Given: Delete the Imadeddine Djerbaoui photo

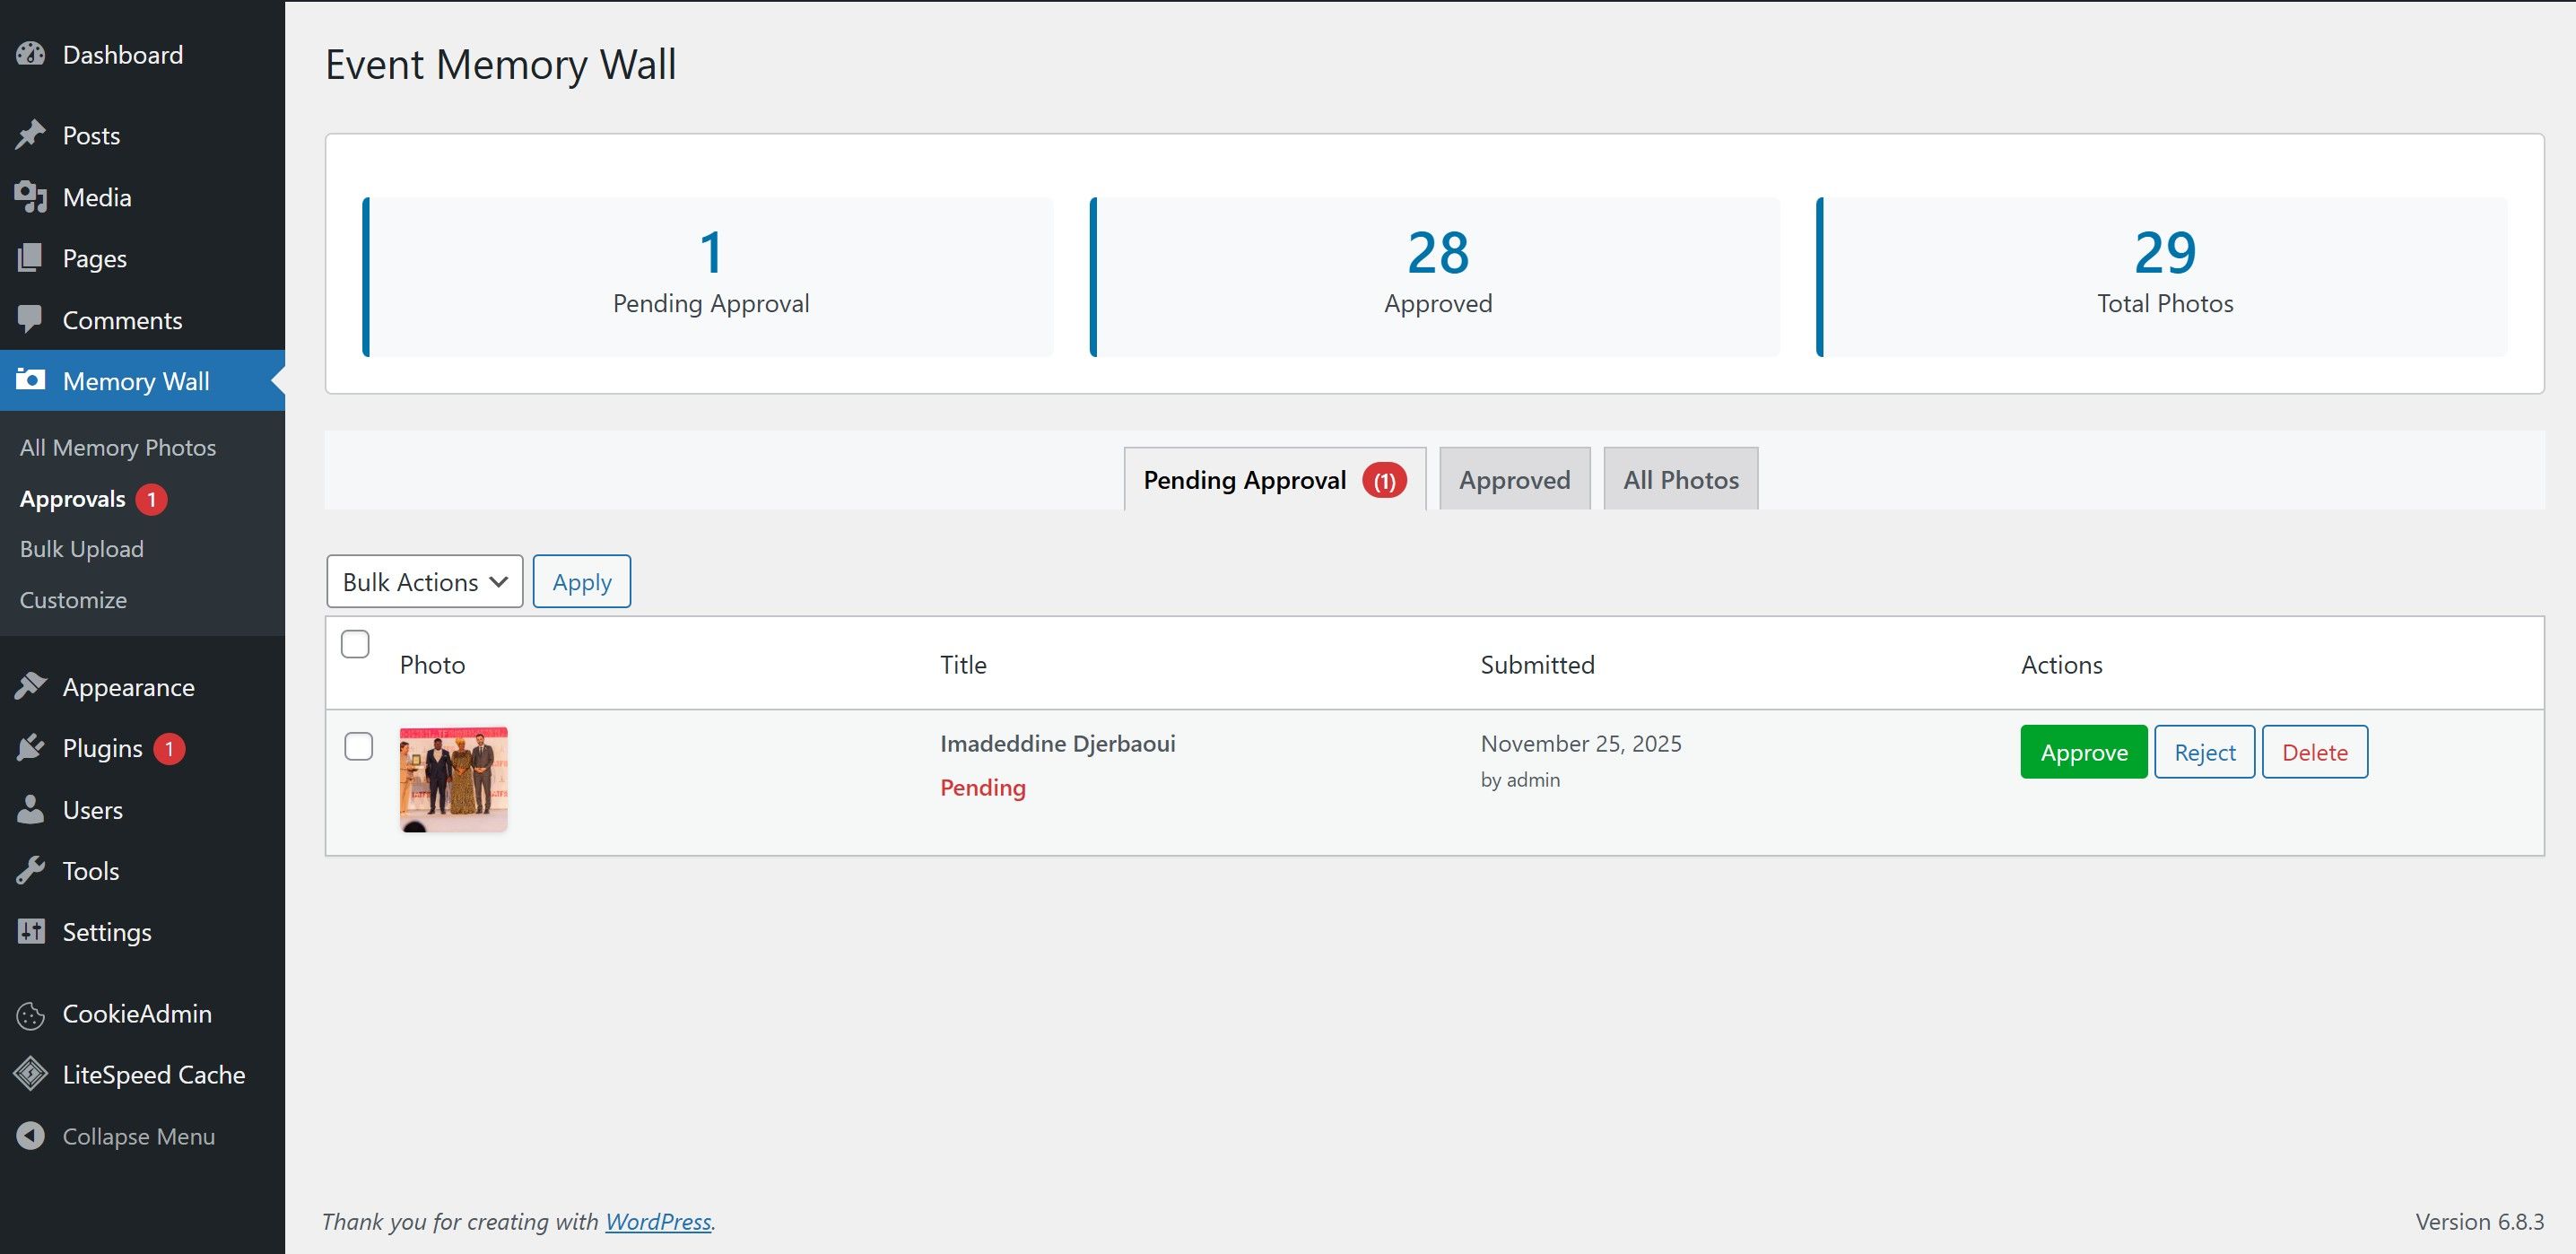Looking at the screenshot, I should coord(2314,752).
